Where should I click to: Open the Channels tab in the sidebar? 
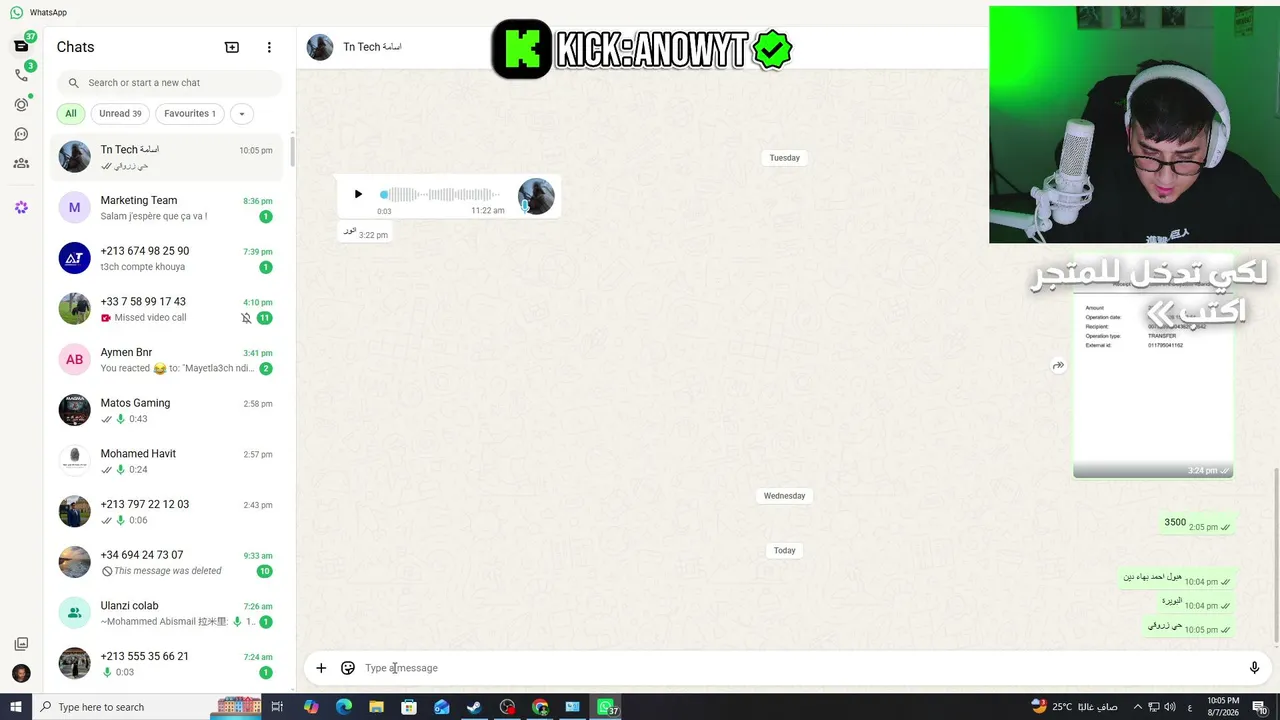tap(21, 134)
